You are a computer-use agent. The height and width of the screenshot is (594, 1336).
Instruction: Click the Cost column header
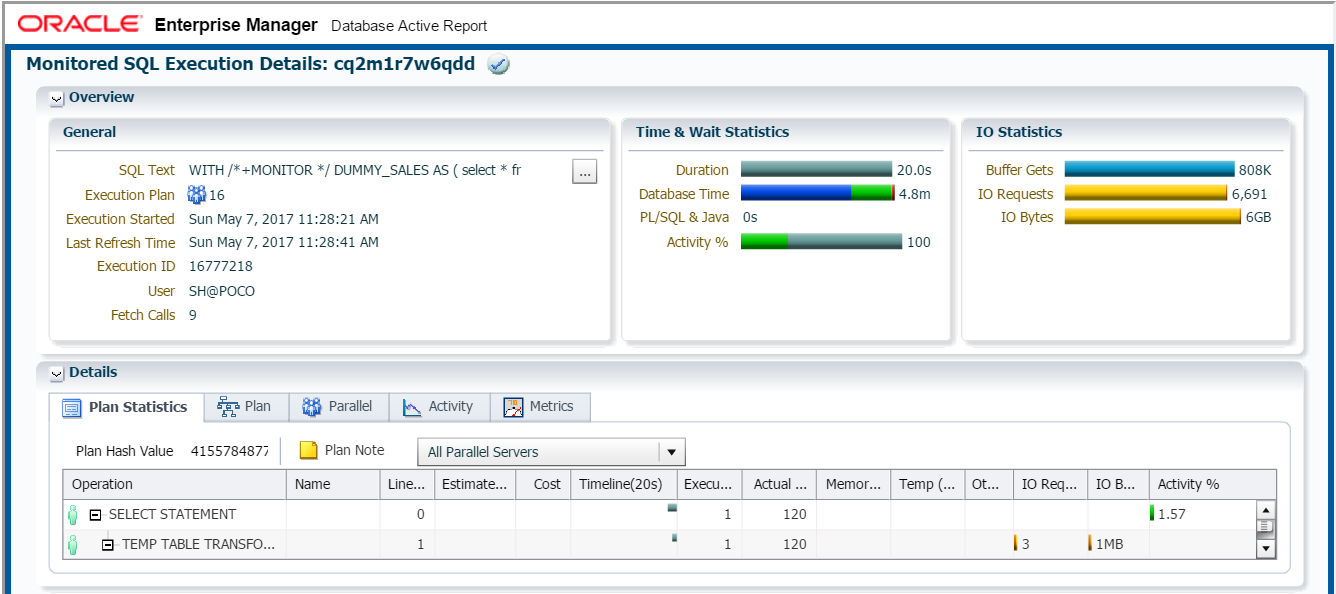click(543, 484)
